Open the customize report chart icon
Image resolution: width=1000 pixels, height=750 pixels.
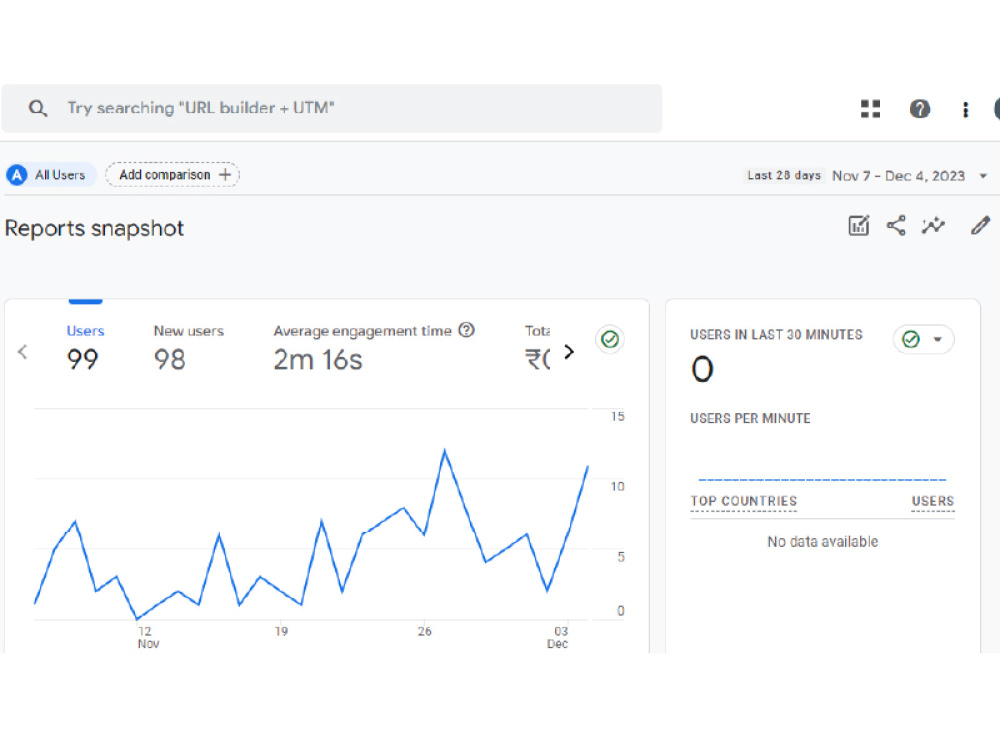858,225
